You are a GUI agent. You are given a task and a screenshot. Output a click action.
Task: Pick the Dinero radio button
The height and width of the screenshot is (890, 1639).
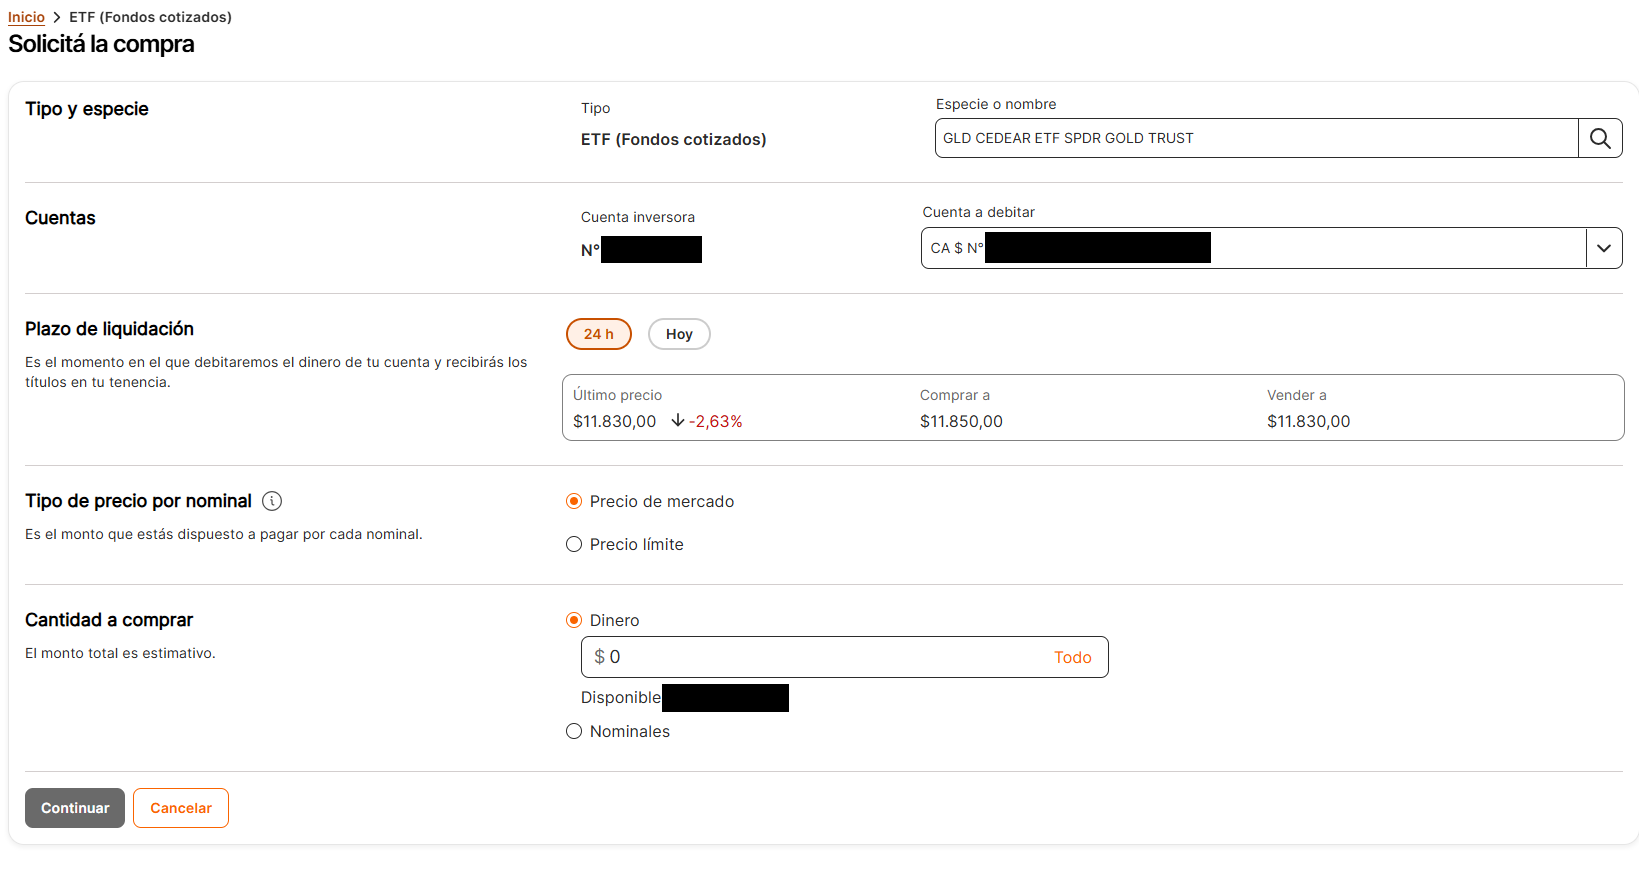click(574, 620)
